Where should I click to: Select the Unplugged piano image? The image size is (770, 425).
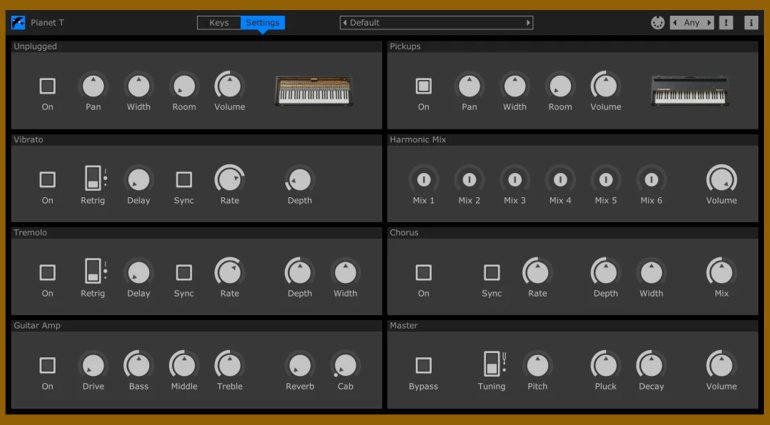click(x=312, y=91)
